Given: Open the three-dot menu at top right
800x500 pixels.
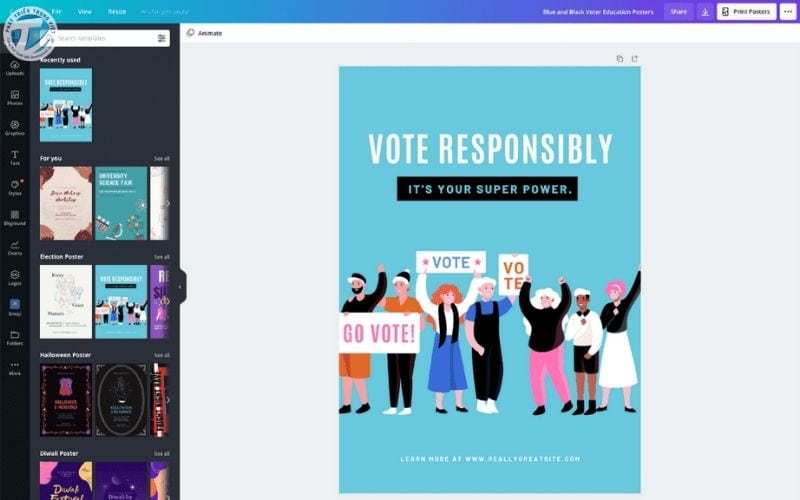Looking at the screenshot, I should [x=788, y=12].
